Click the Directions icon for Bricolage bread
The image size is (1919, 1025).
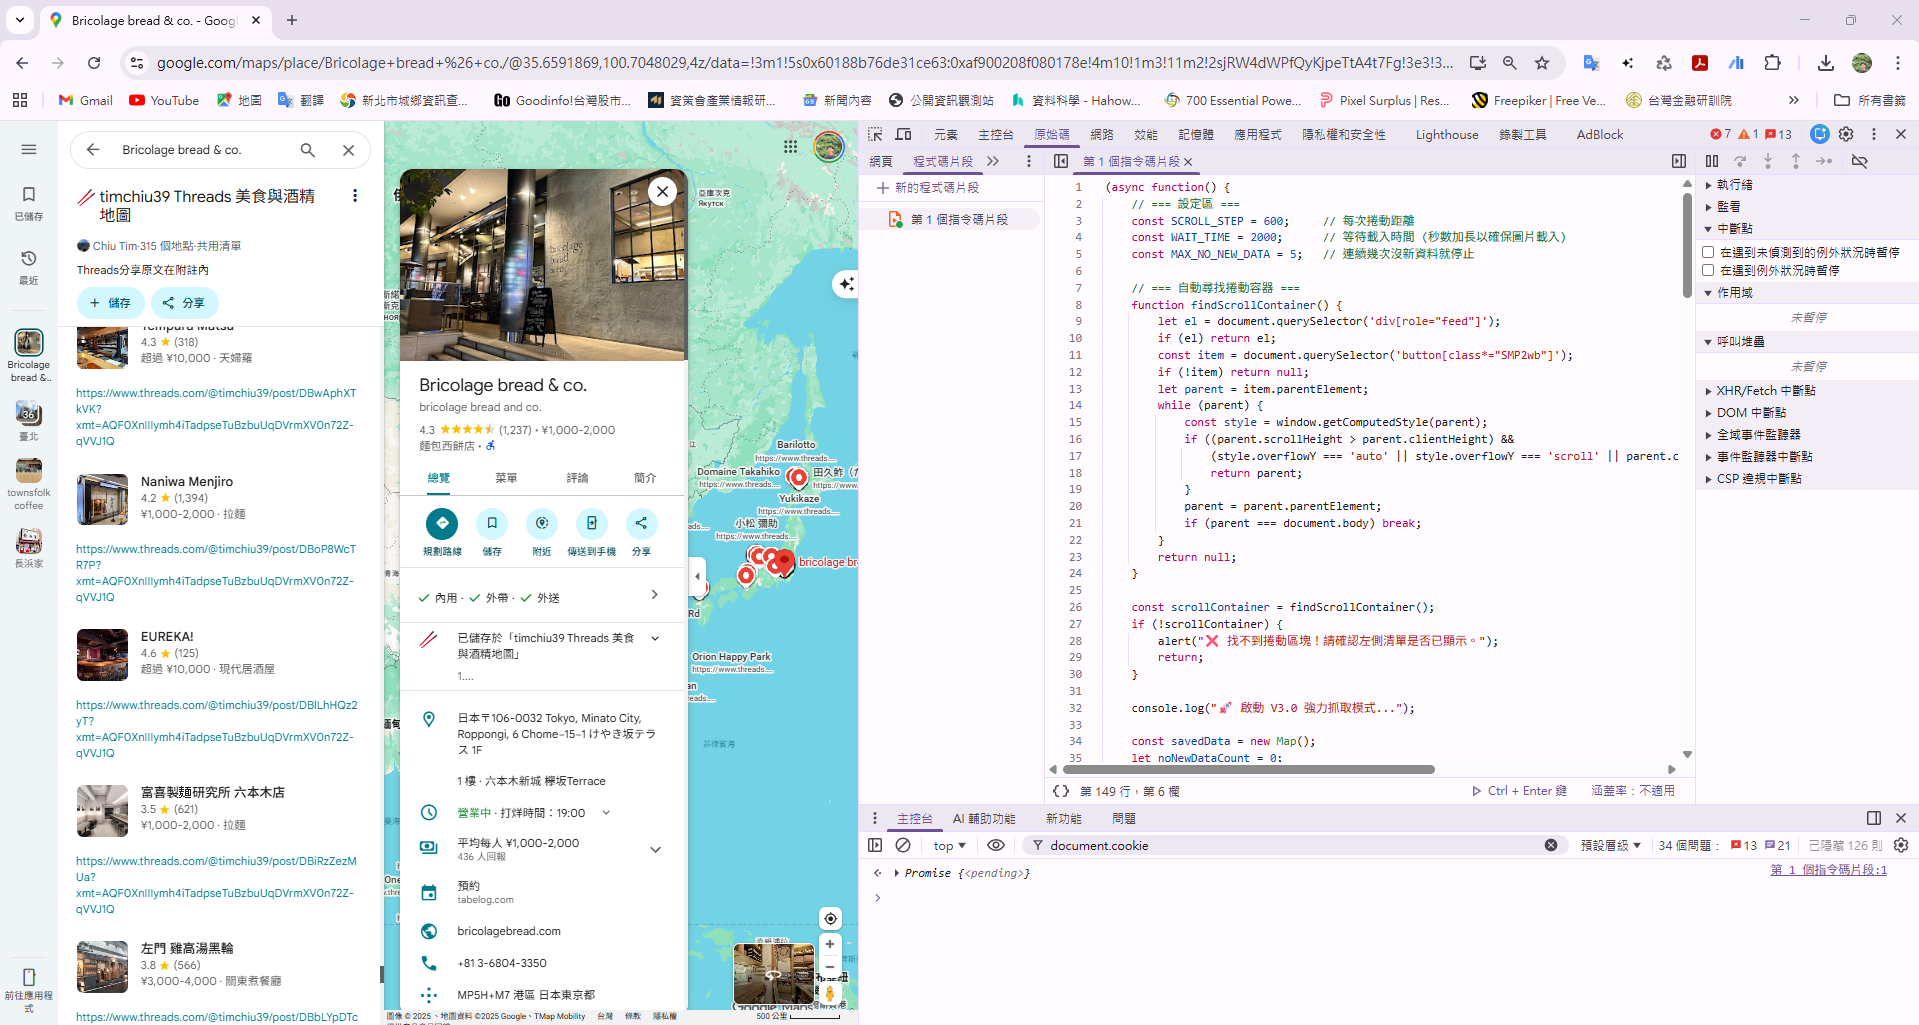(441, 524)
